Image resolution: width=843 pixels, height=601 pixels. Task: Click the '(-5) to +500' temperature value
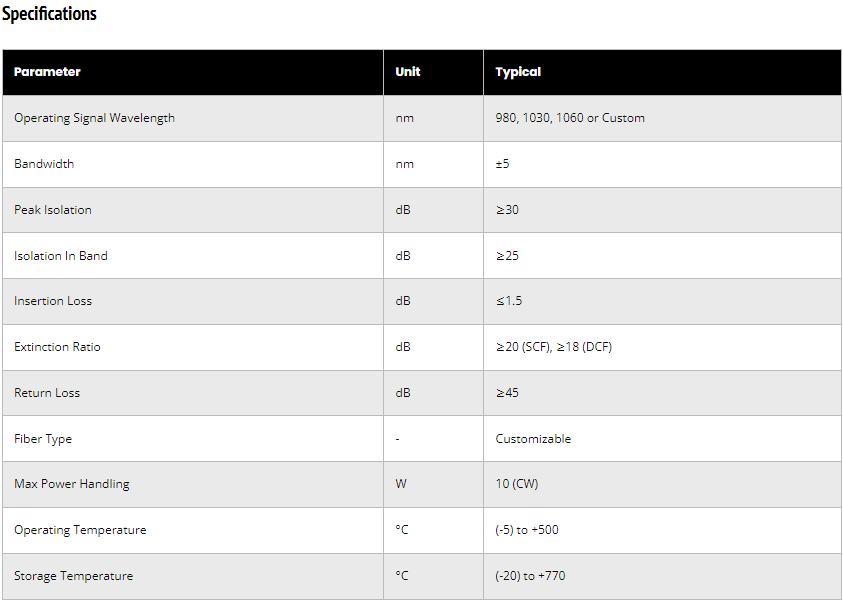click(x=527, y=530)
